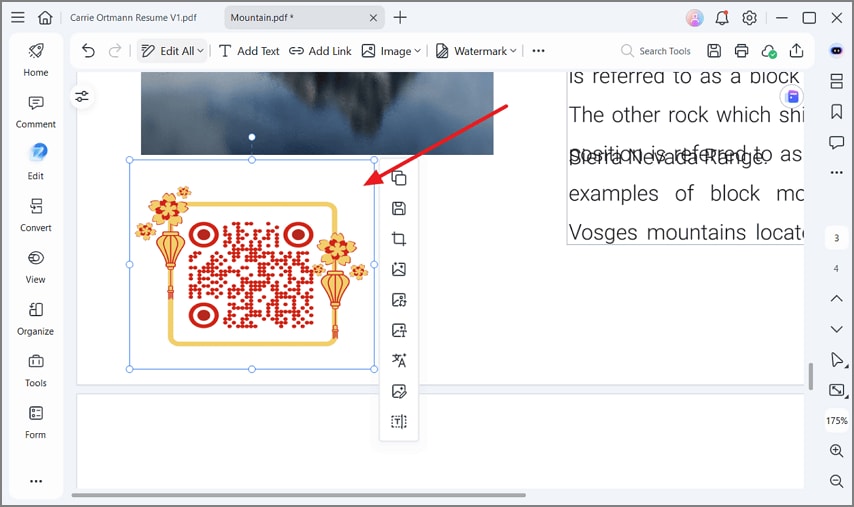Screen dimensions: 854x507
Task: Click the blue document floating badge icon
Action: coord(792,97)
